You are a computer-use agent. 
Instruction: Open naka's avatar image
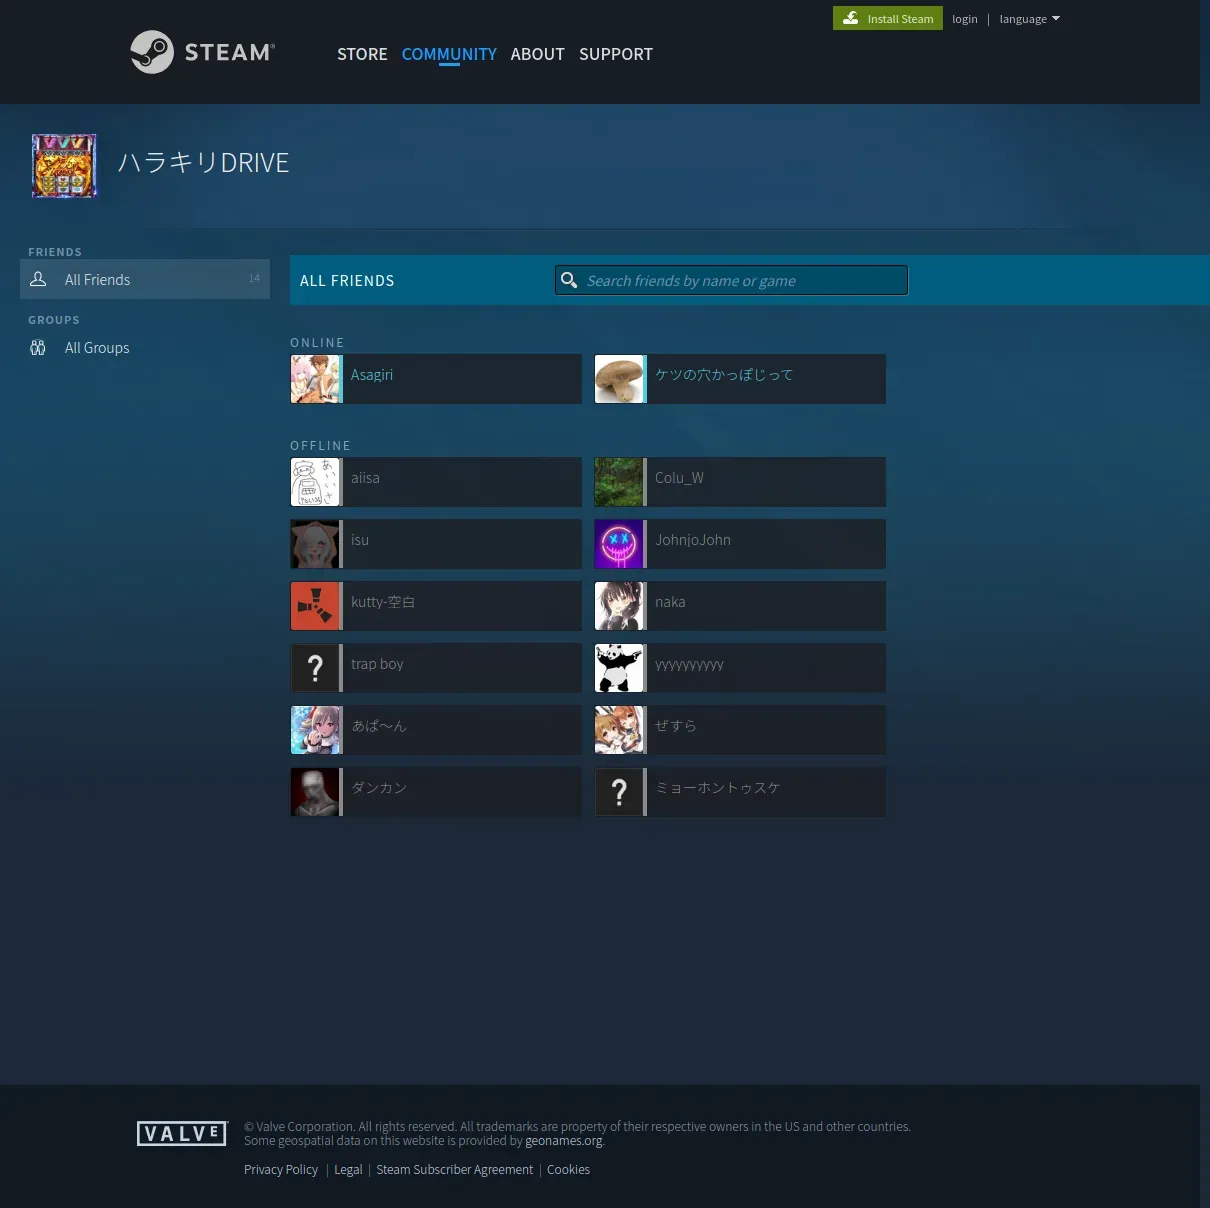(x=620, y=606)
